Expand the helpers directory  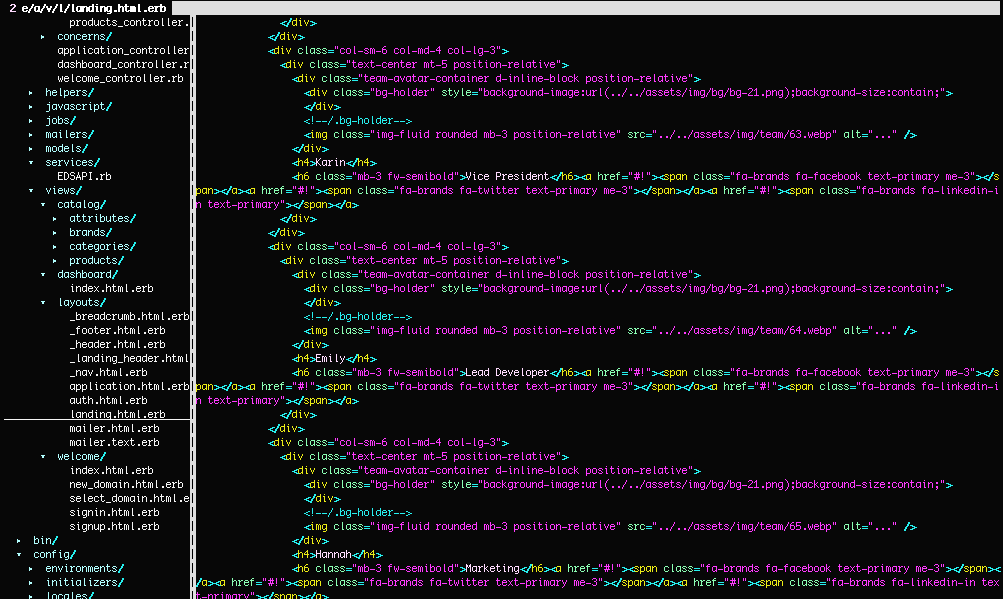coord(69,92)
